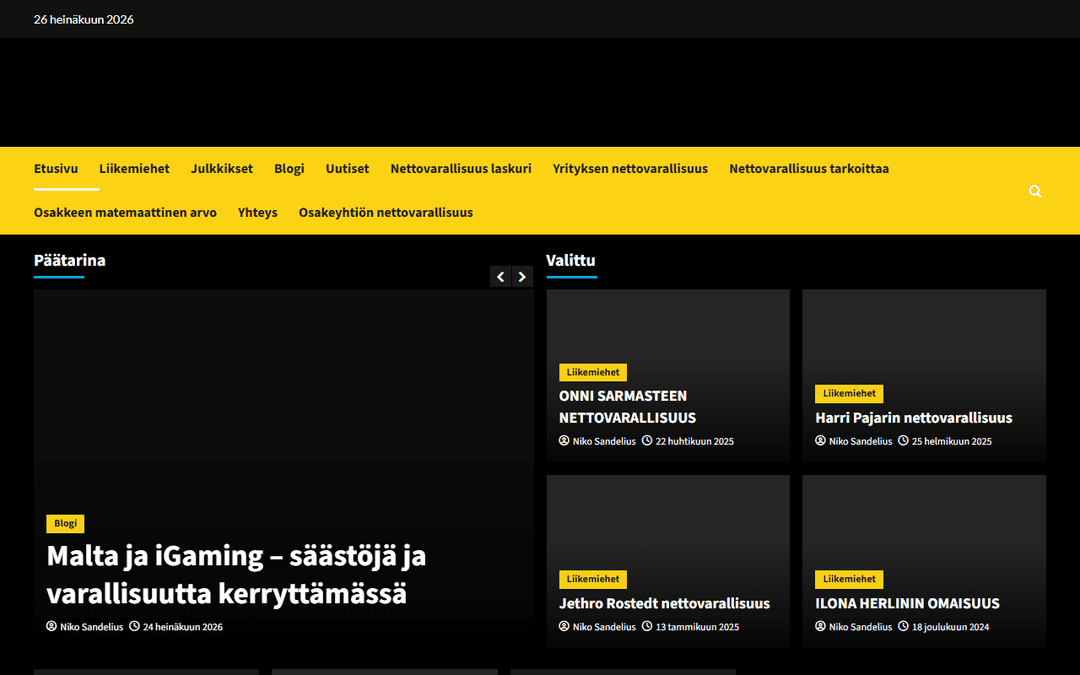Viewport: 1080px width, 675px height.
Task: Click author icon on Malta ja iGaming article
Action: [x=52, y=626]
